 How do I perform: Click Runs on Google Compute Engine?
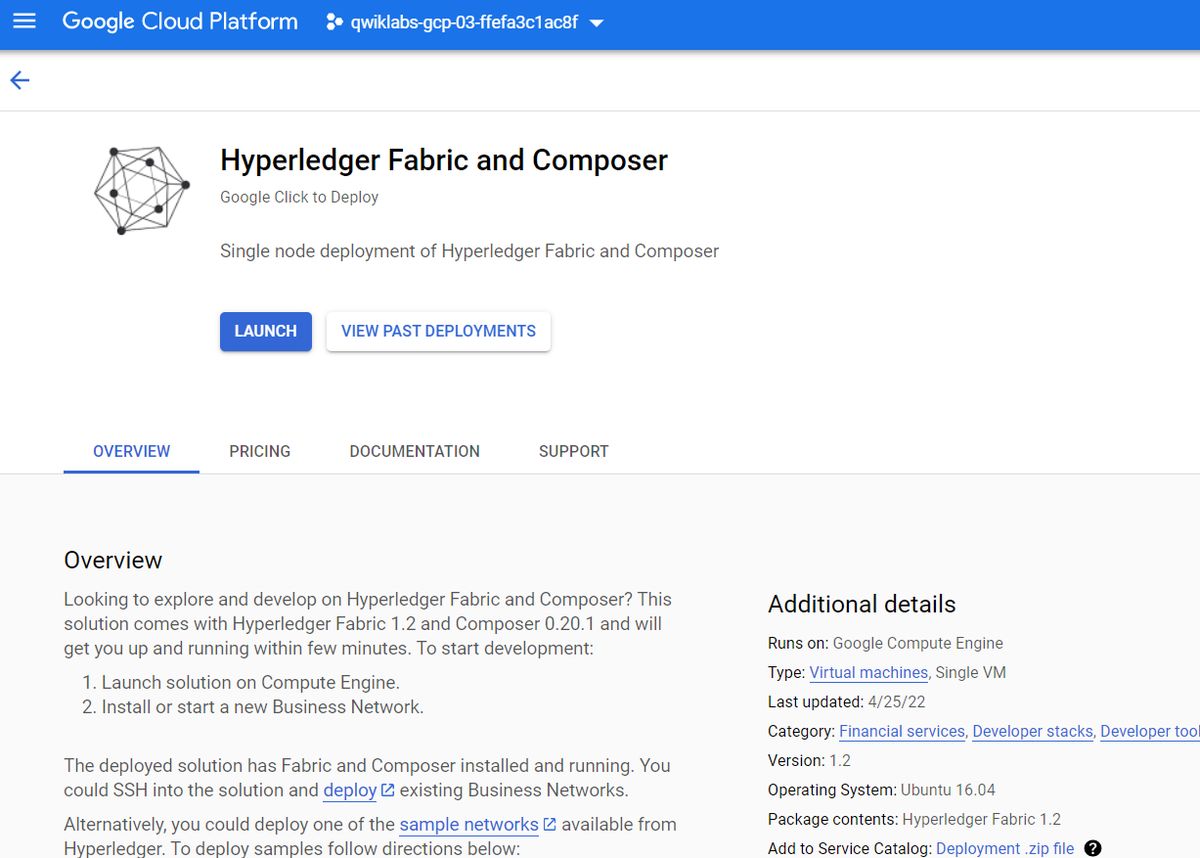[x=885, y=643]
